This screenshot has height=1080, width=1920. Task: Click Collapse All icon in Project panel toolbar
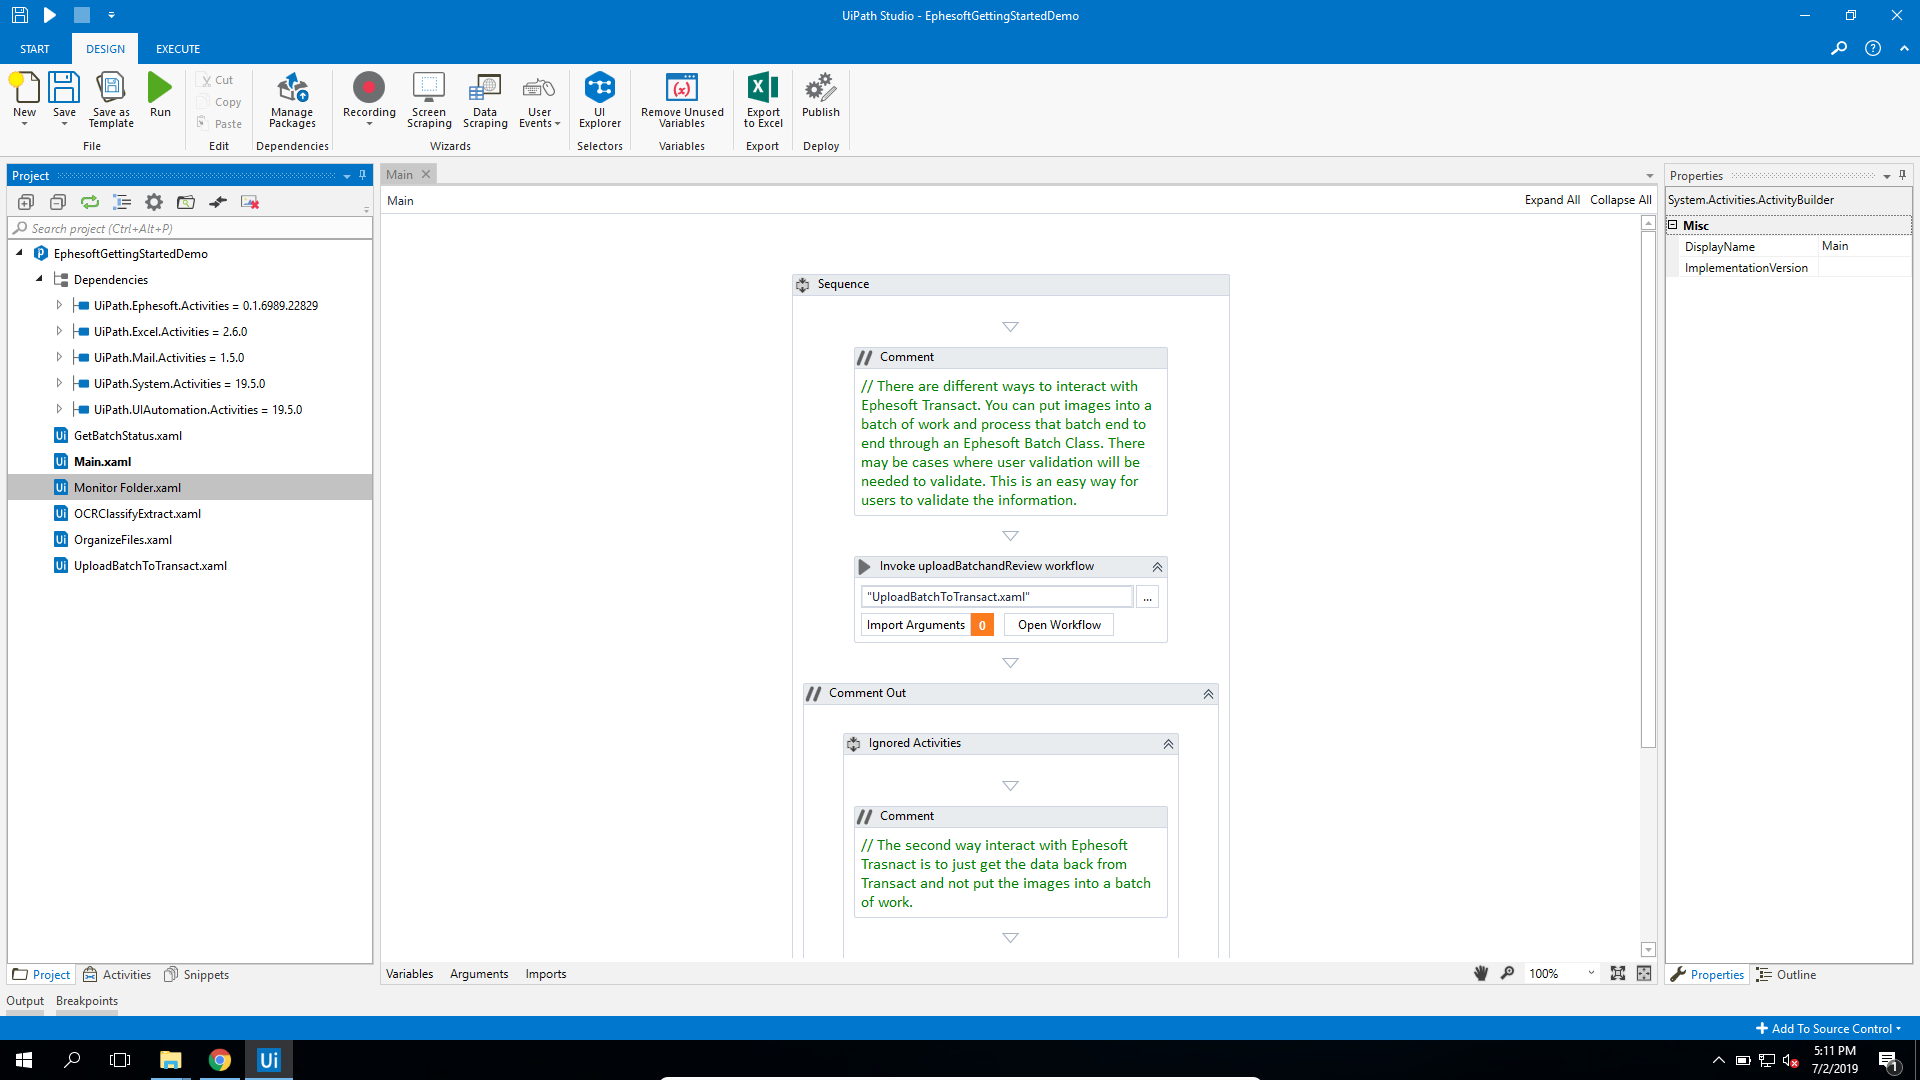58,202
